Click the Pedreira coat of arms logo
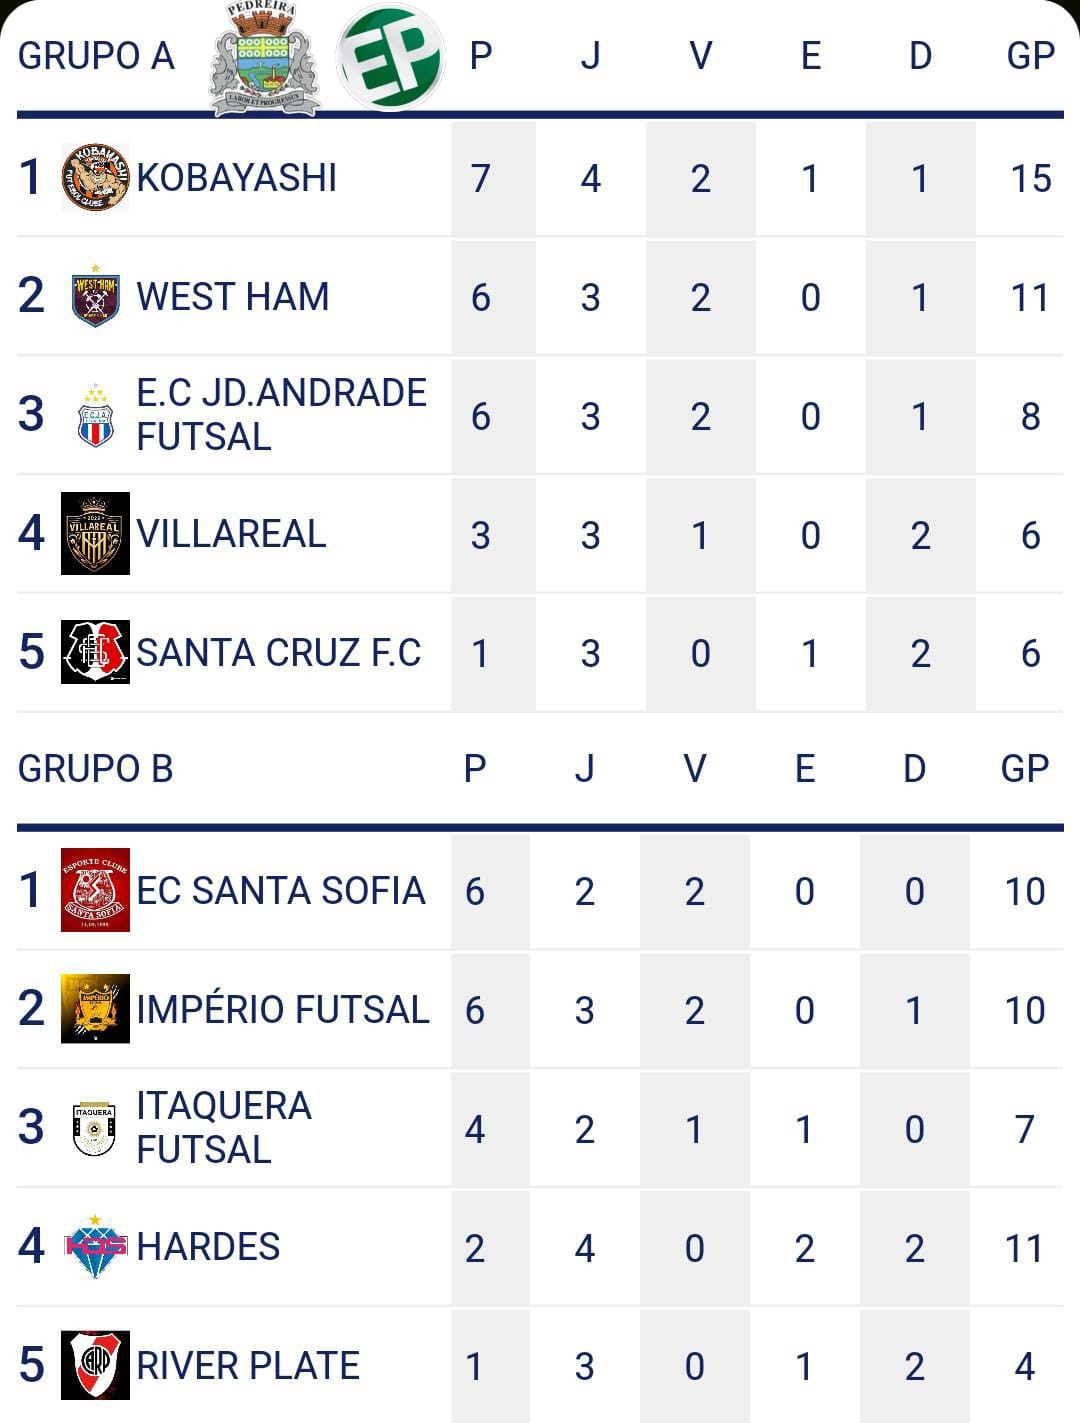This screenshot has height=1423, width=1080. [x=265, y=58]
